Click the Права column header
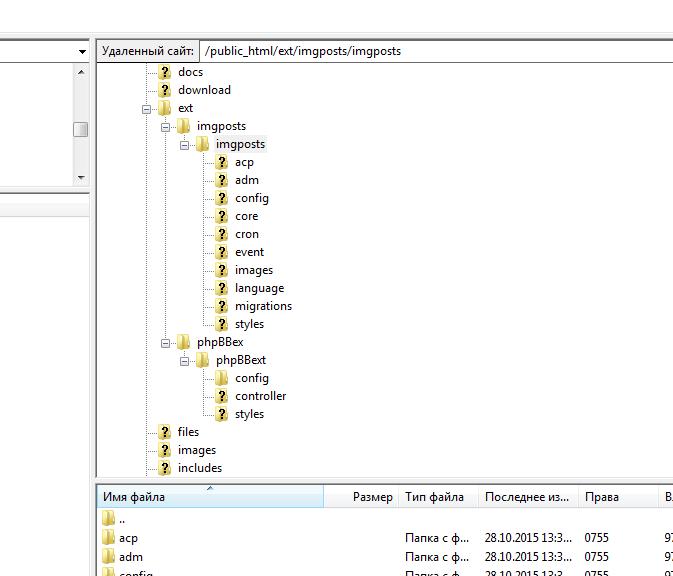 (x=602, y=497)
